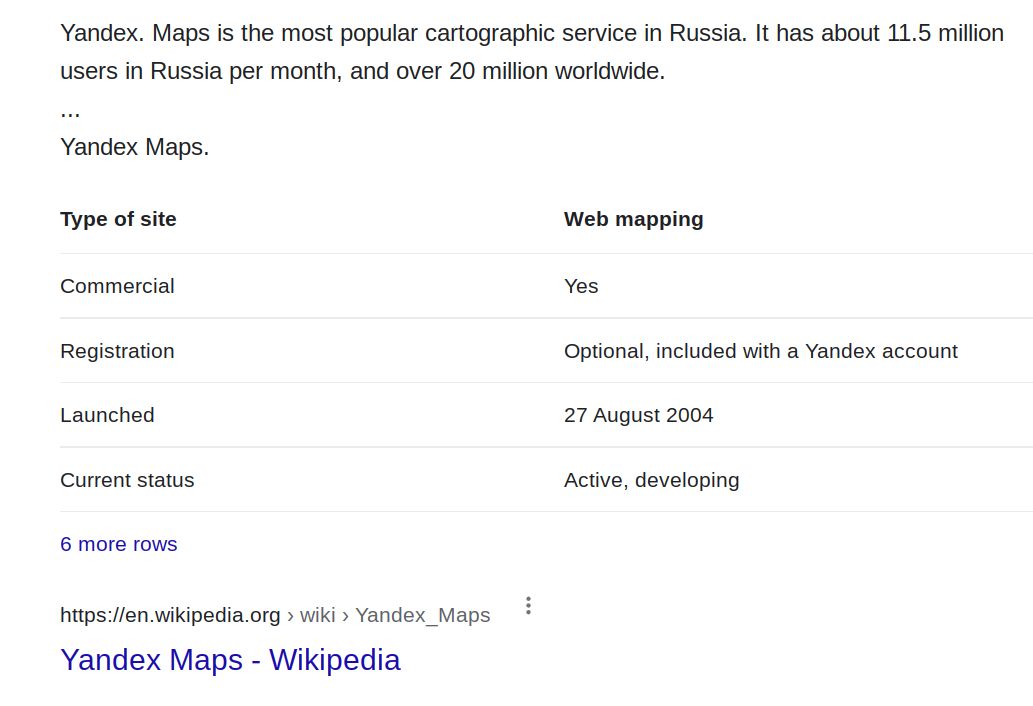Select the 'Web mapping' header cell
This screenshot has height=706, width=1033.
(x=634, y=219)
